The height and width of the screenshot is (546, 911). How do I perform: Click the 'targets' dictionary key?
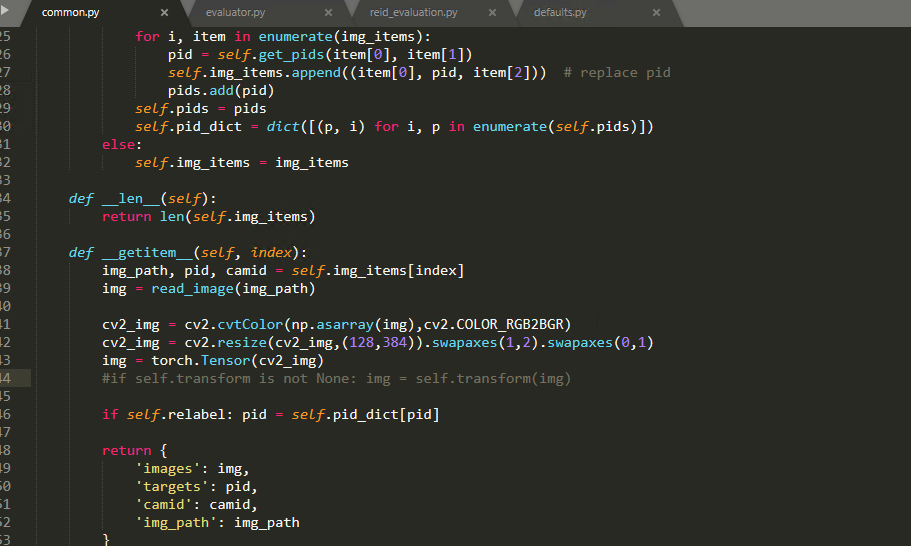(172, 487)
